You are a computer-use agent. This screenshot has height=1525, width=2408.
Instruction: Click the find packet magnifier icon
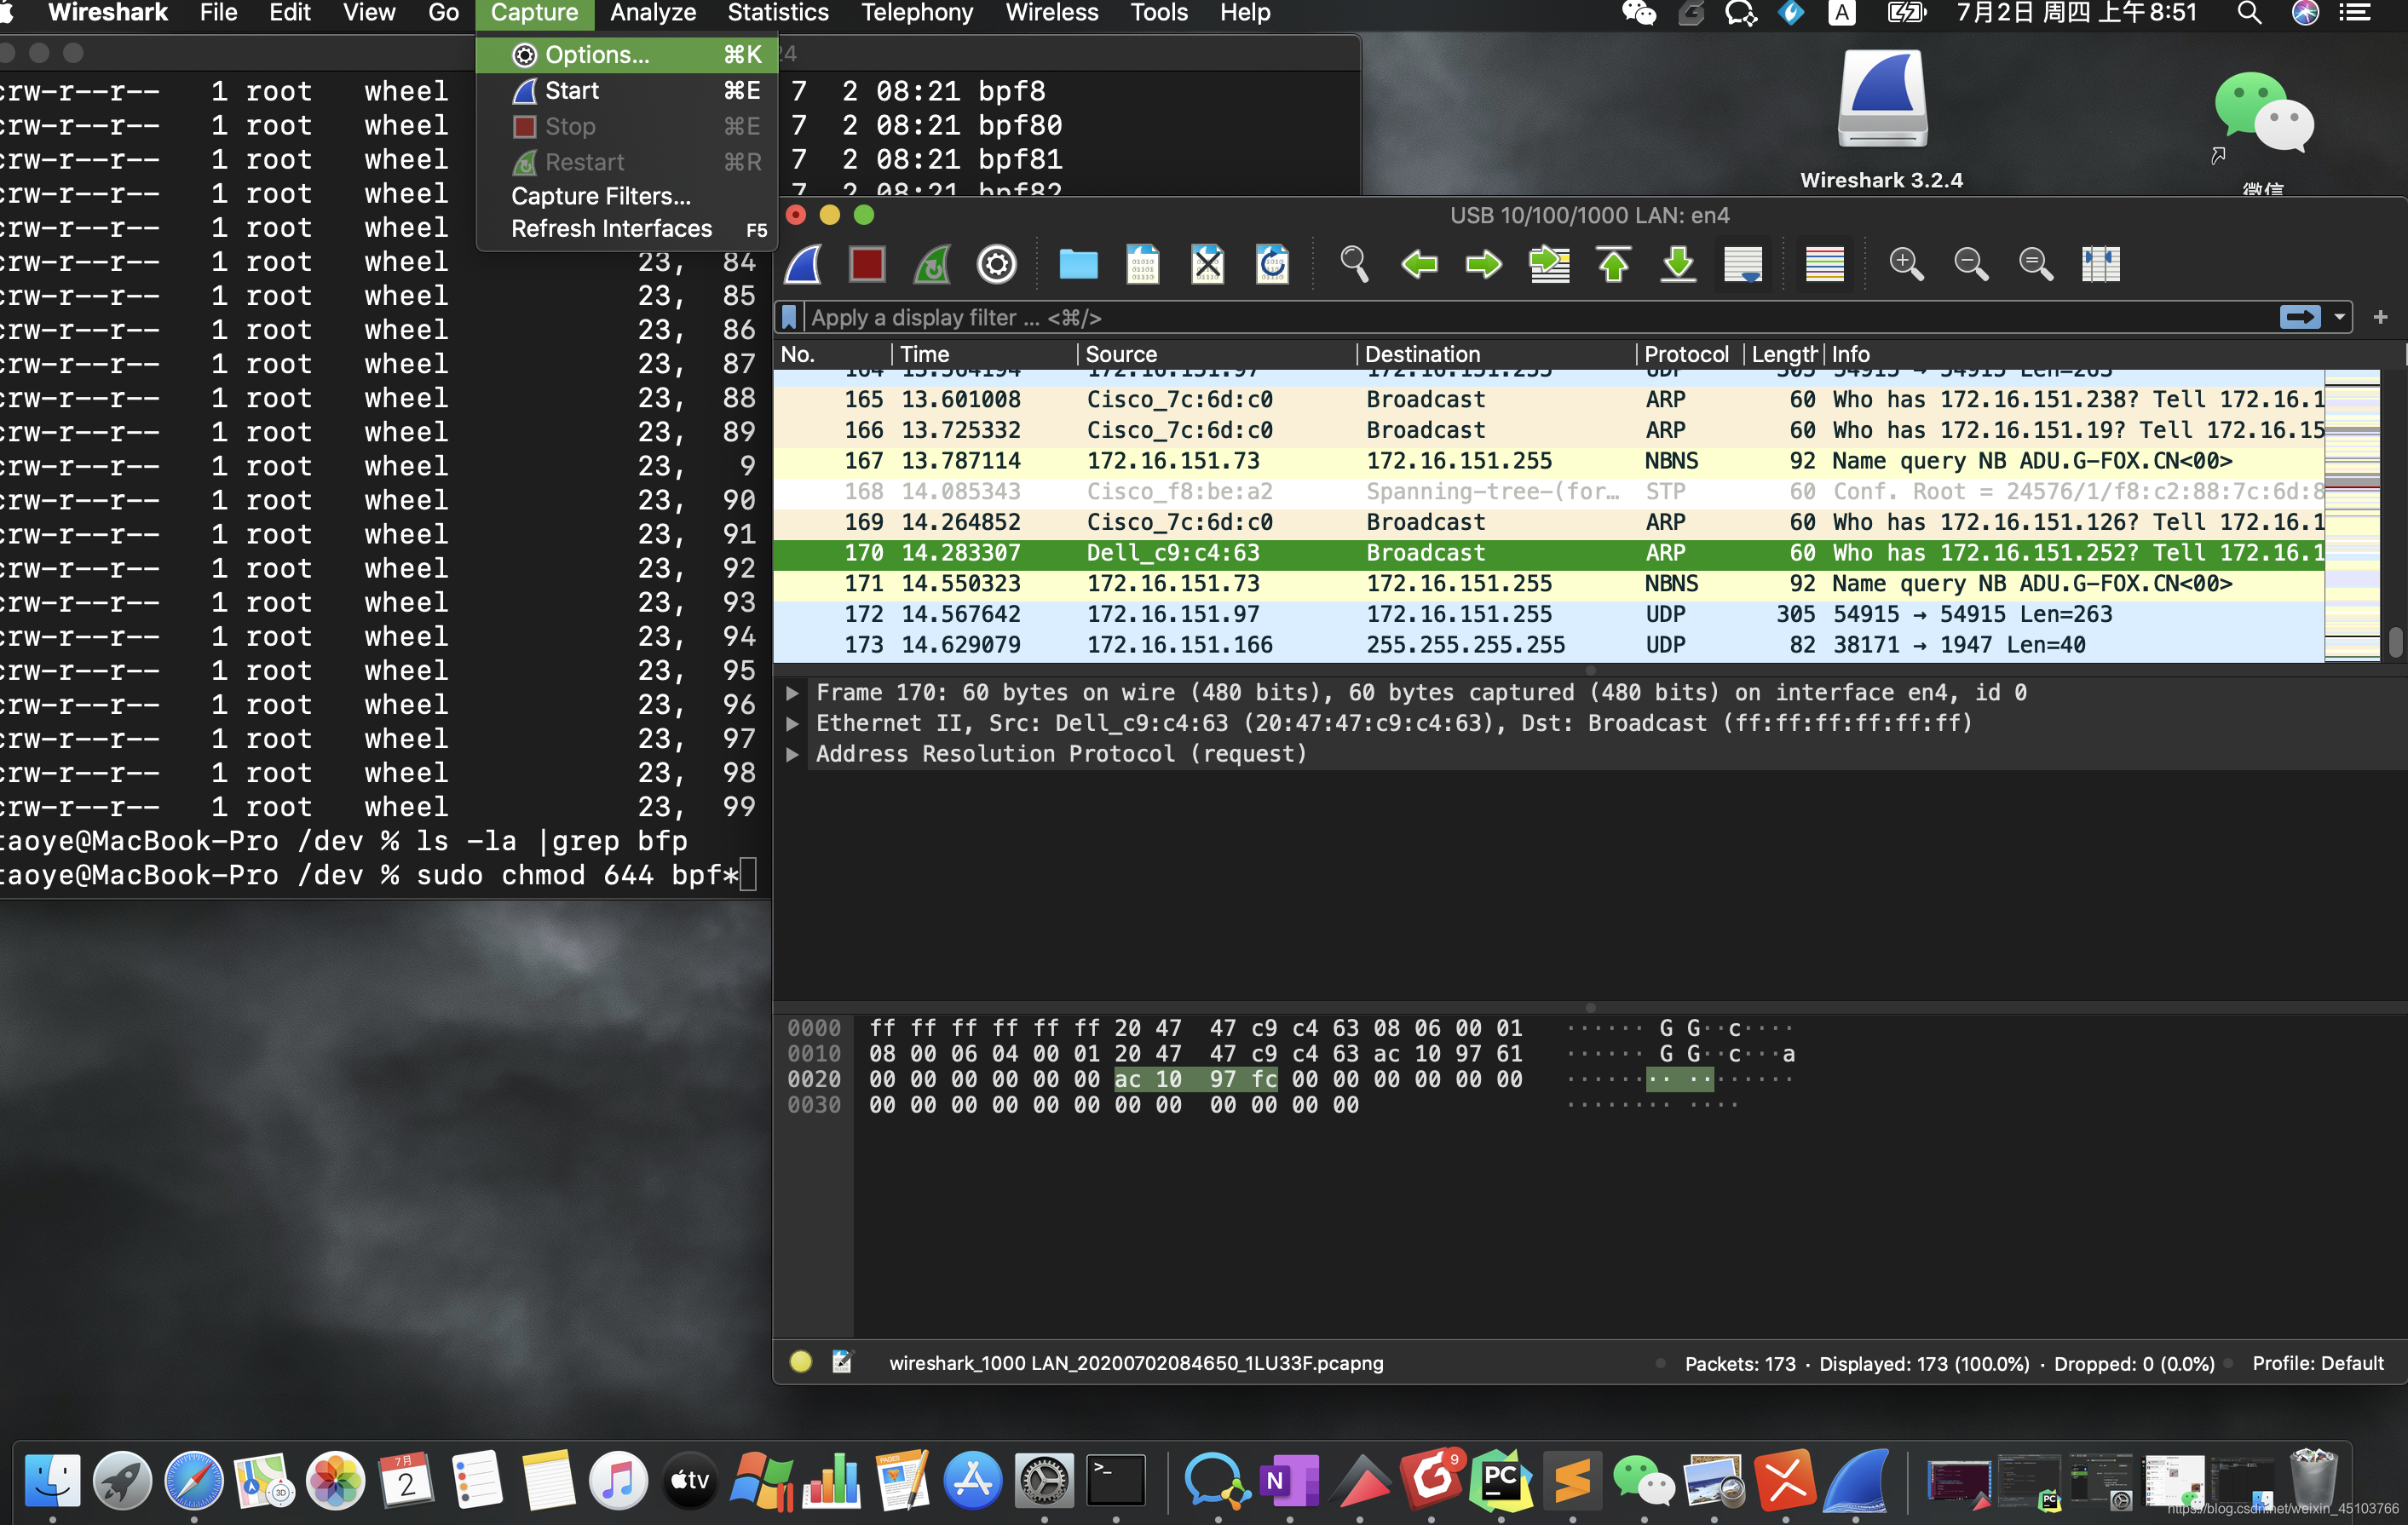[x=1353, y=264]
